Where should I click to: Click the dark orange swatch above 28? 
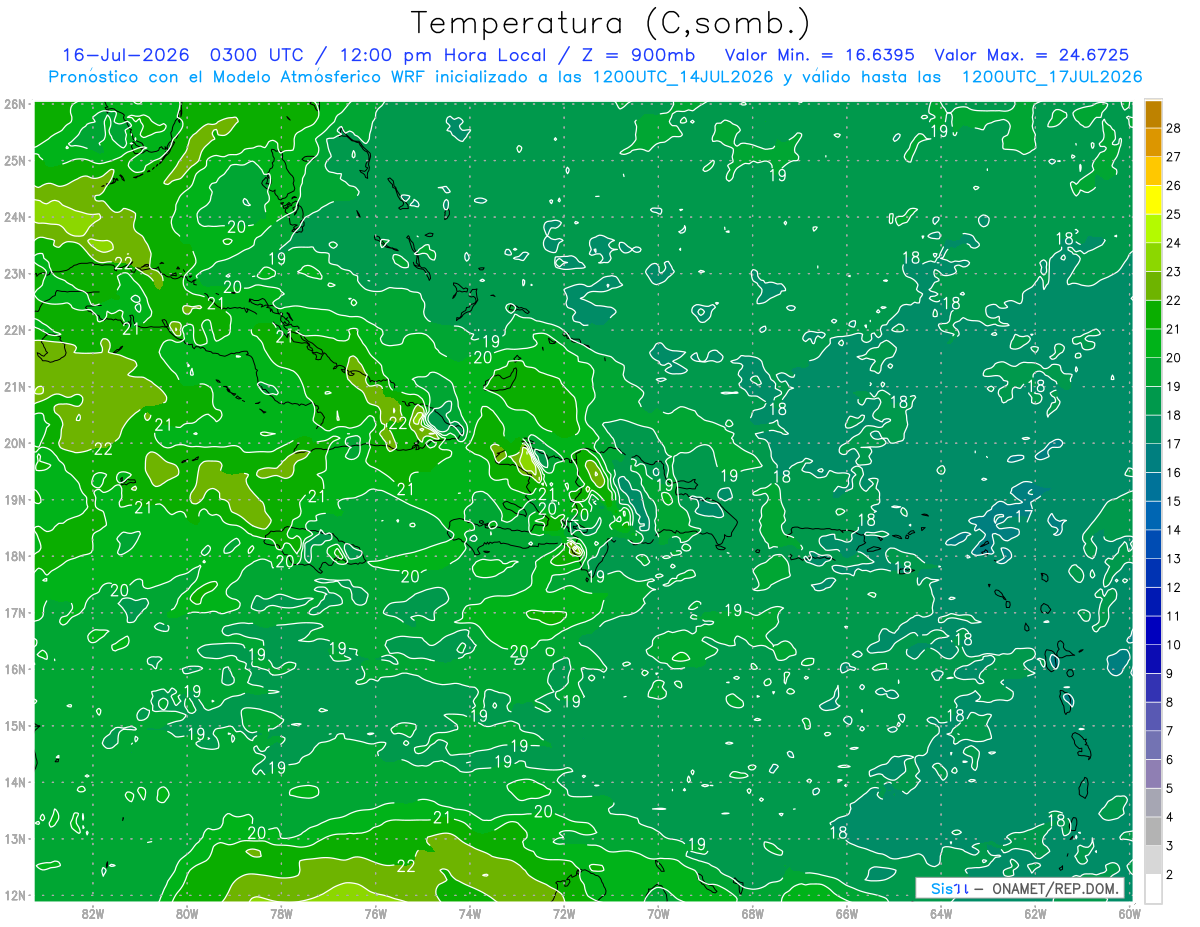1153,114
